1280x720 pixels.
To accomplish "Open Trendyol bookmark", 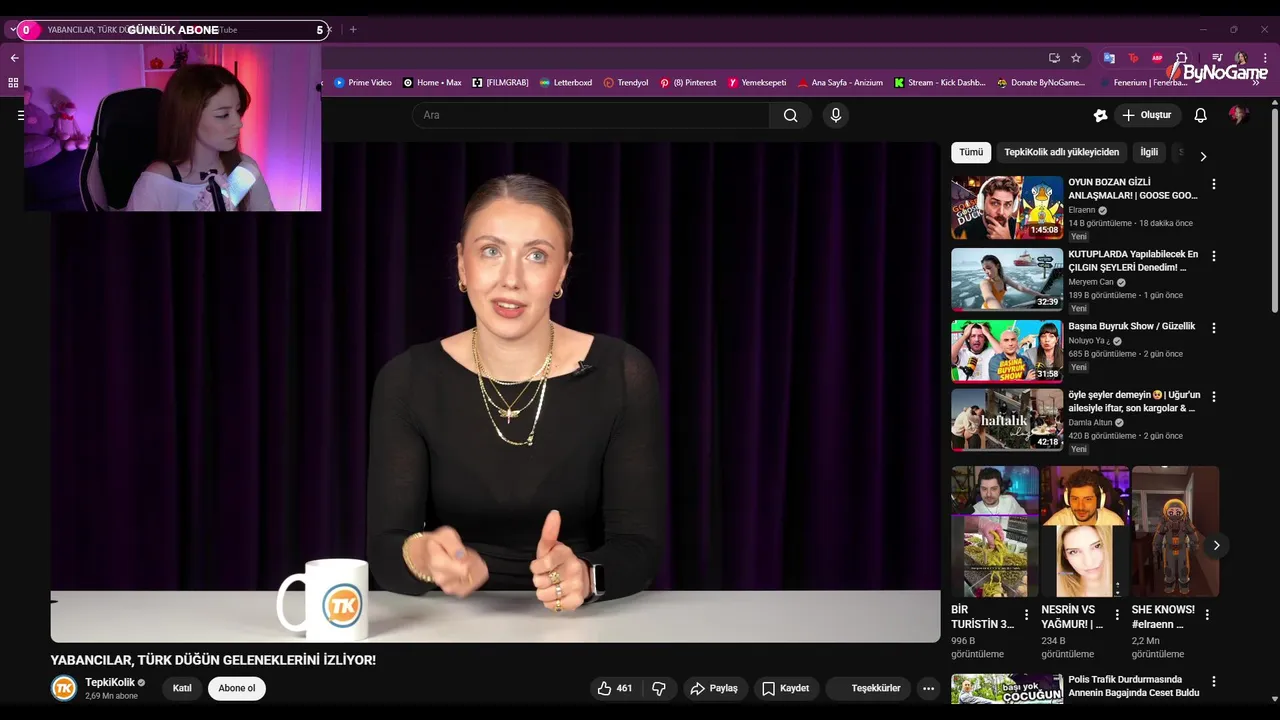I will (626, 82).
